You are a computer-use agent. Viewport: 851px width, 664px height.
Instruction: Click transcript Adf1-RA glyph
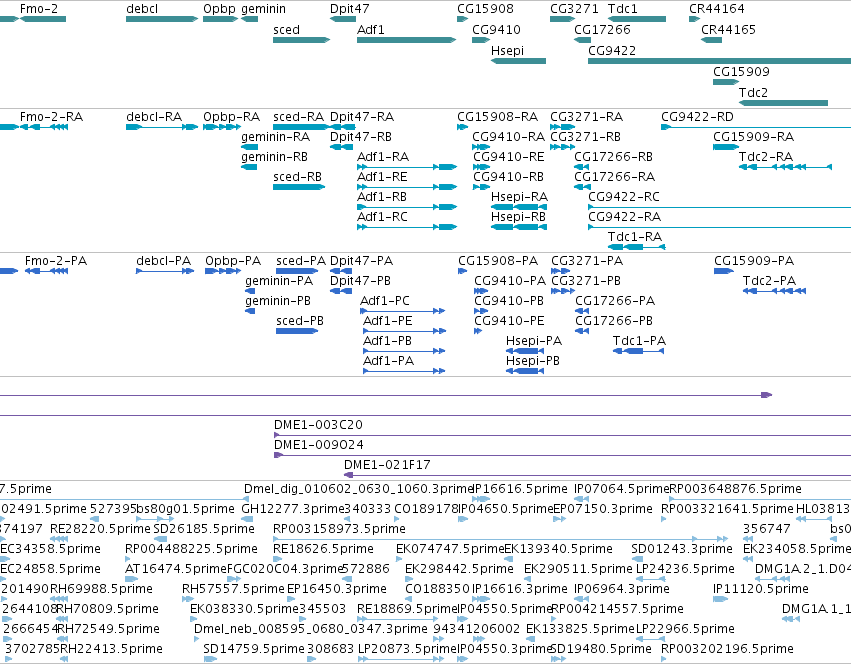407,167
